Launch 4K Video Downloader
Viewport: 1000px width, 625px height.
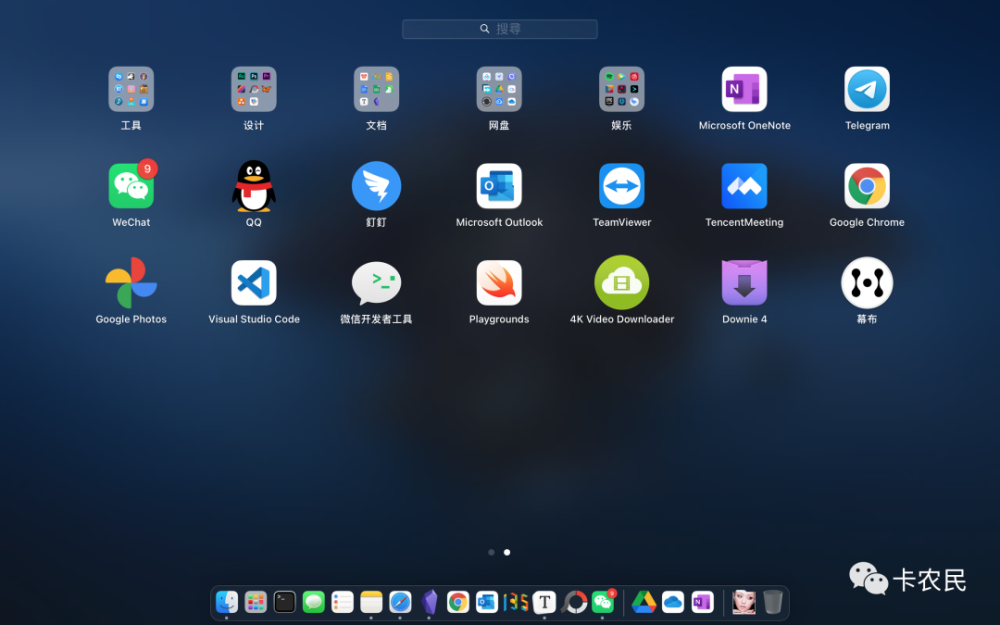coord(621,283)
